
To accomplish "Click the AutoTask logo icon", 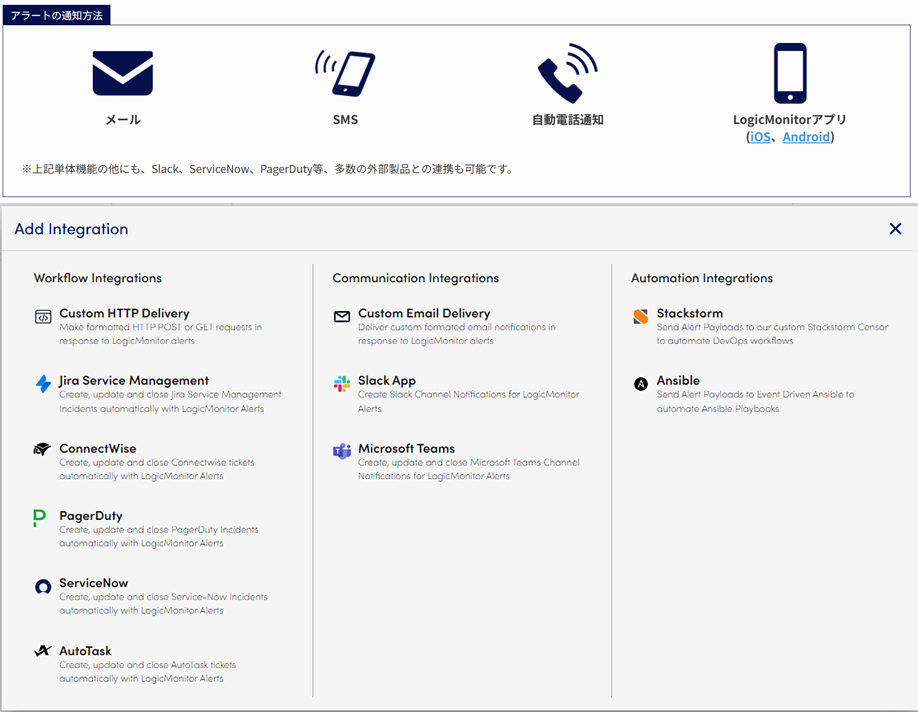I will coord(43,651).
